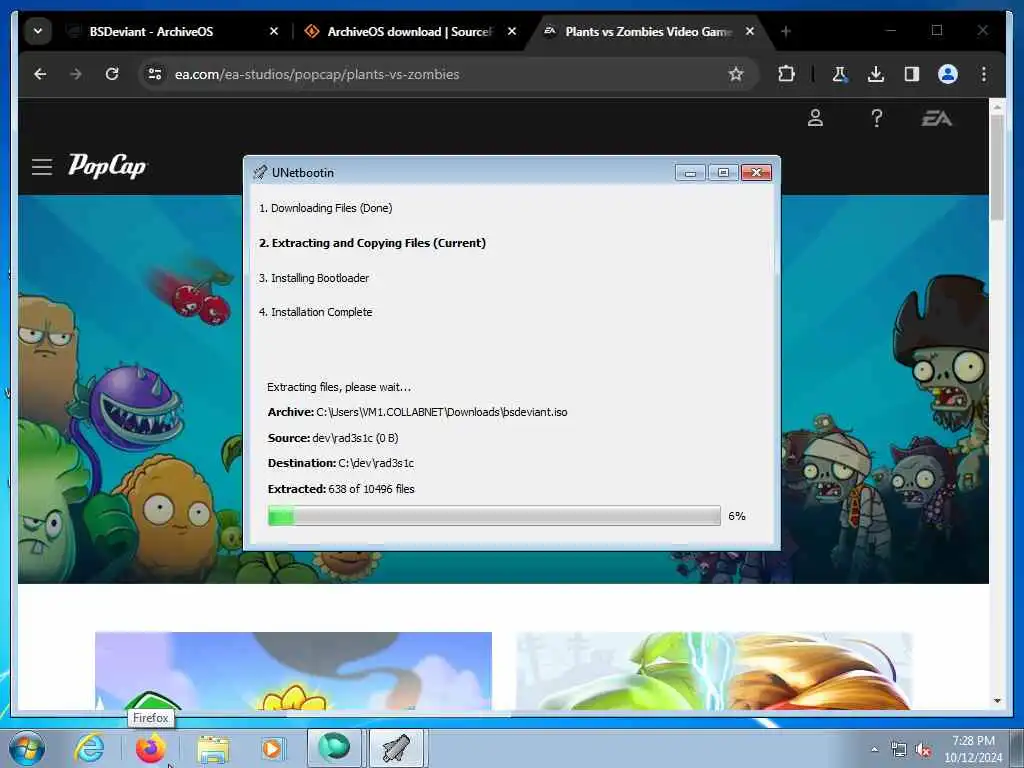Close the ArchiveOS download tab
Viewport: 1024px width, 768px height.
512,31
